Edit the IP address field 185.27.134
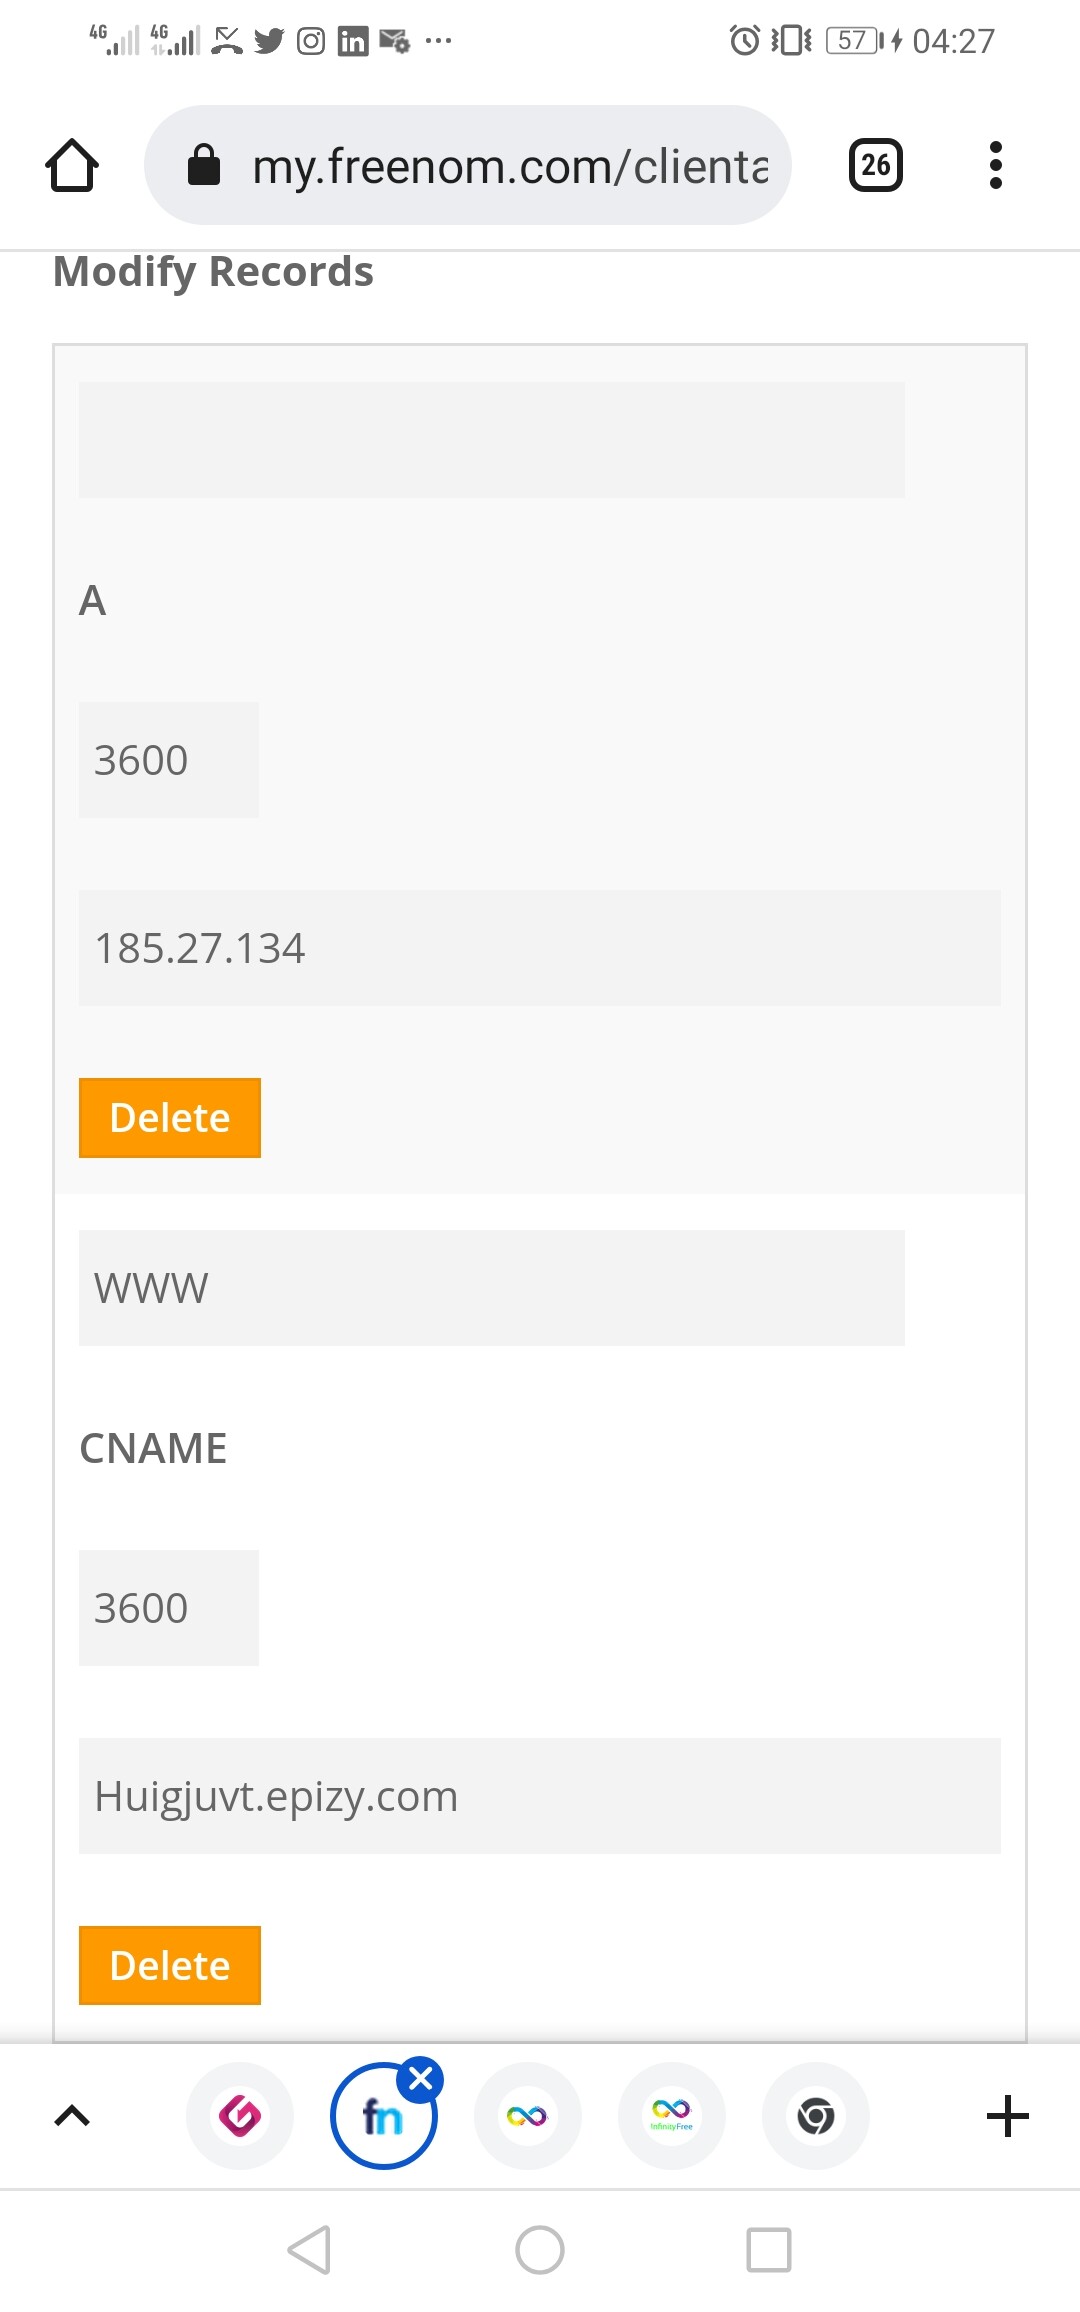Image resolution: width=1080 pixels, height=2312 pixels. pos(540,948)
